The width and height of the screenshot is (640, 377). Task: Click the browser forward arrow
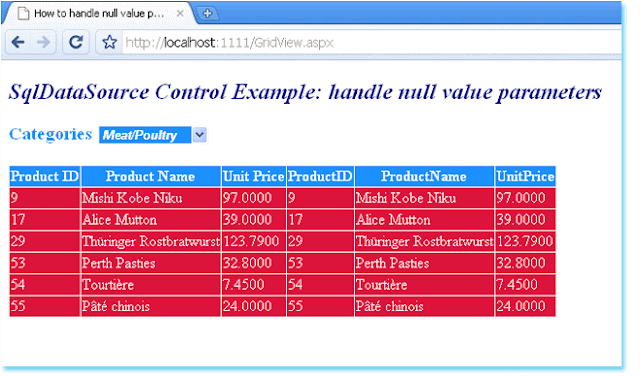coord(43,42)
